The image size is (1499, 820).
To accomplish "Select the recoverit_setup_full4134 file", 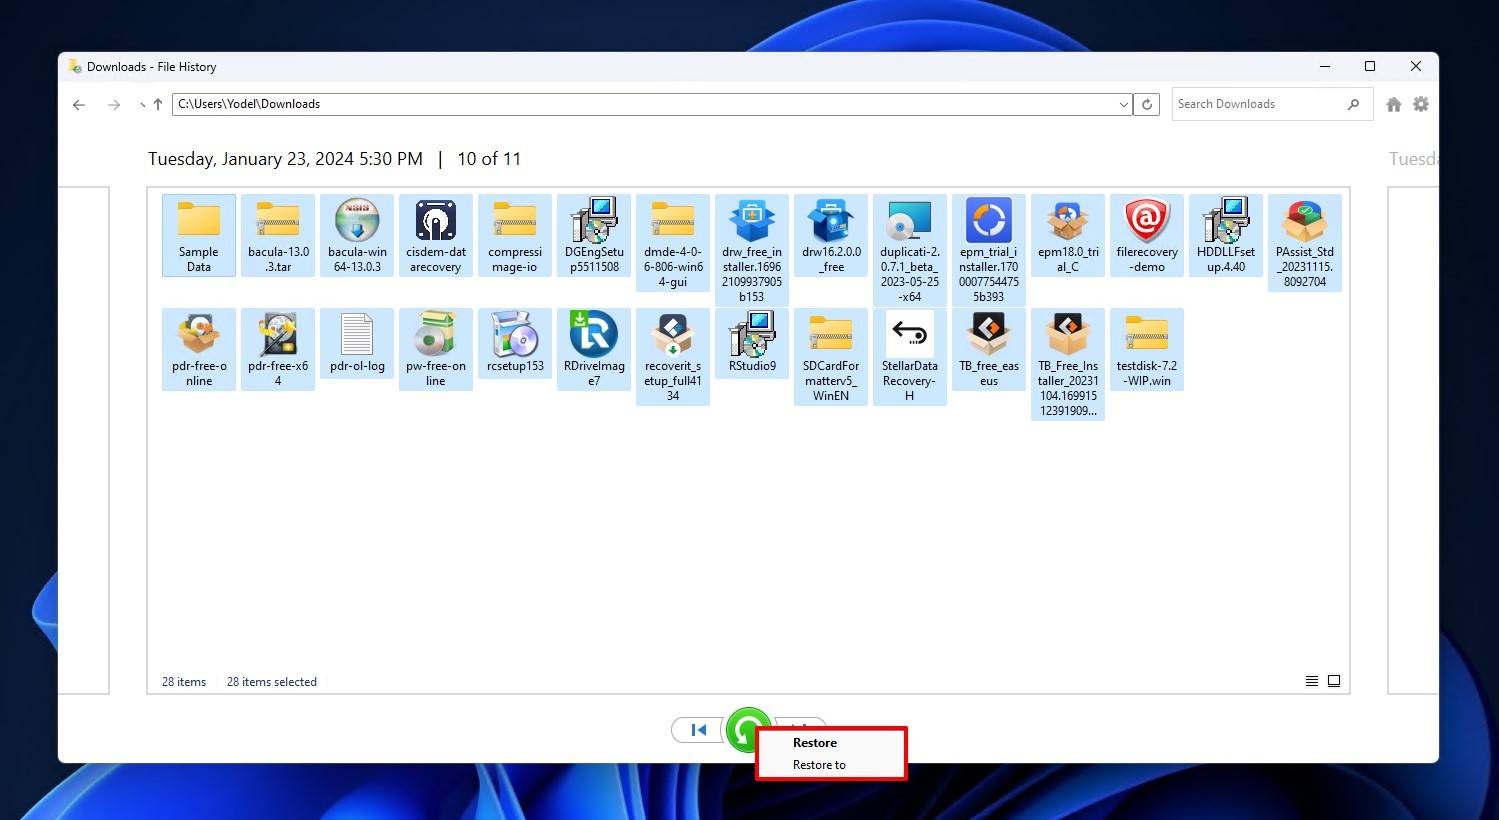I will (x=673, y=357).
